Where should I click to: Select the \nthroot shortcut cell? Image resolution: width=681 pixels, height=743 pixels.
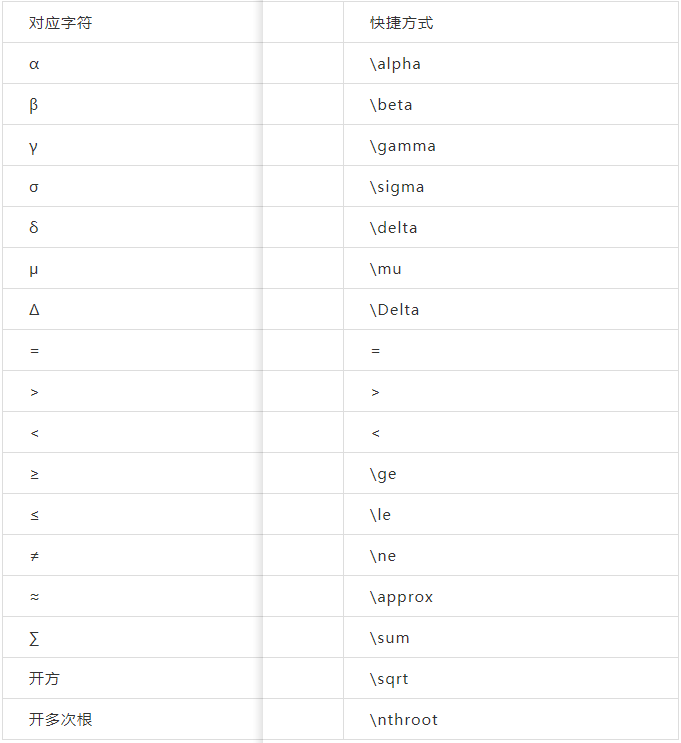(404, 720)
